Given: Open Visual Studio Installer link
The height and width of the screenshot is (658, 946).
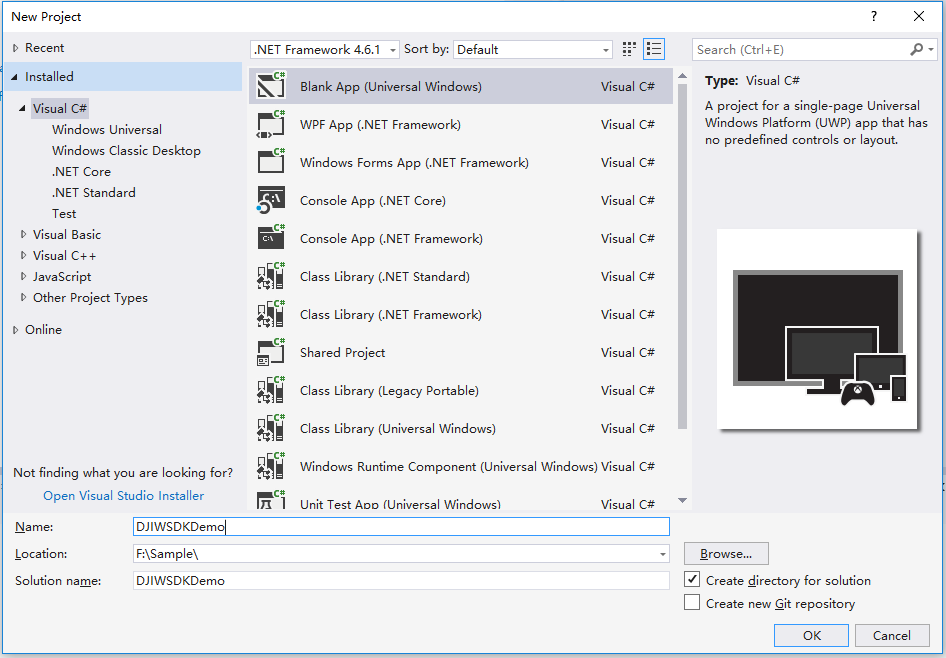Looking at the screenshot, I should point(123,495).
